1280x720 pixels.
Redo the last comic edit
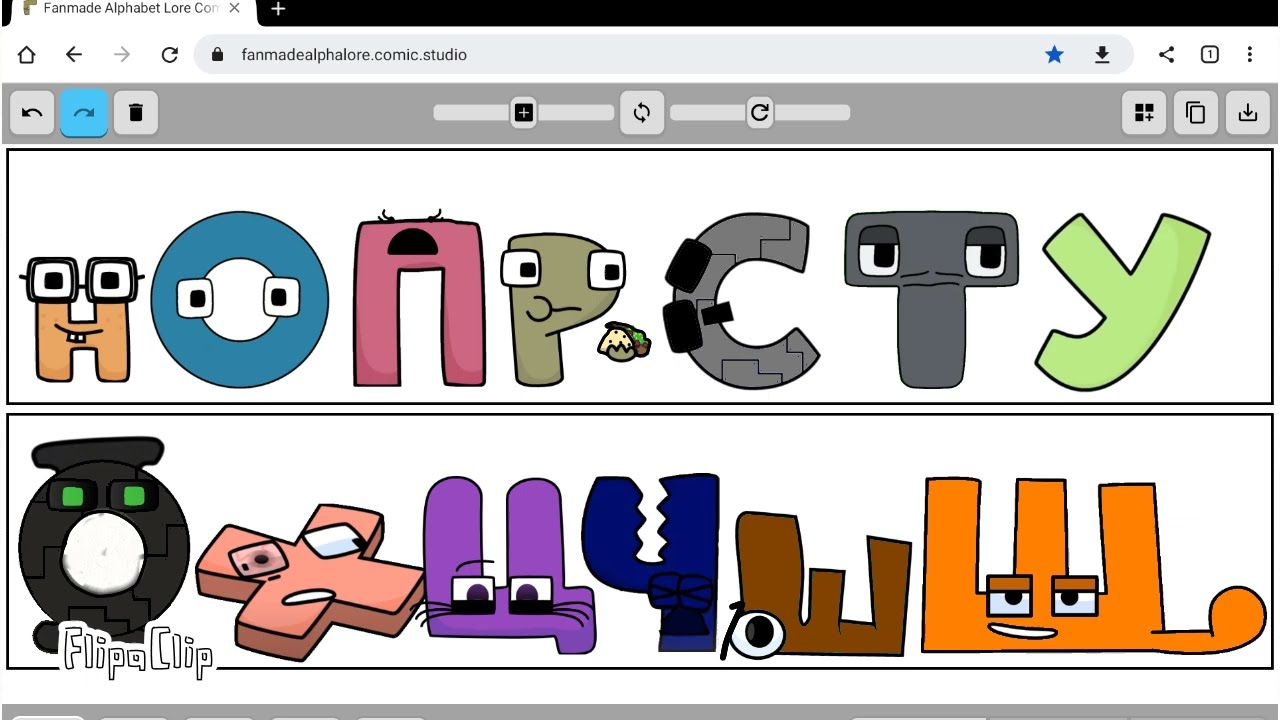point(84,113)
